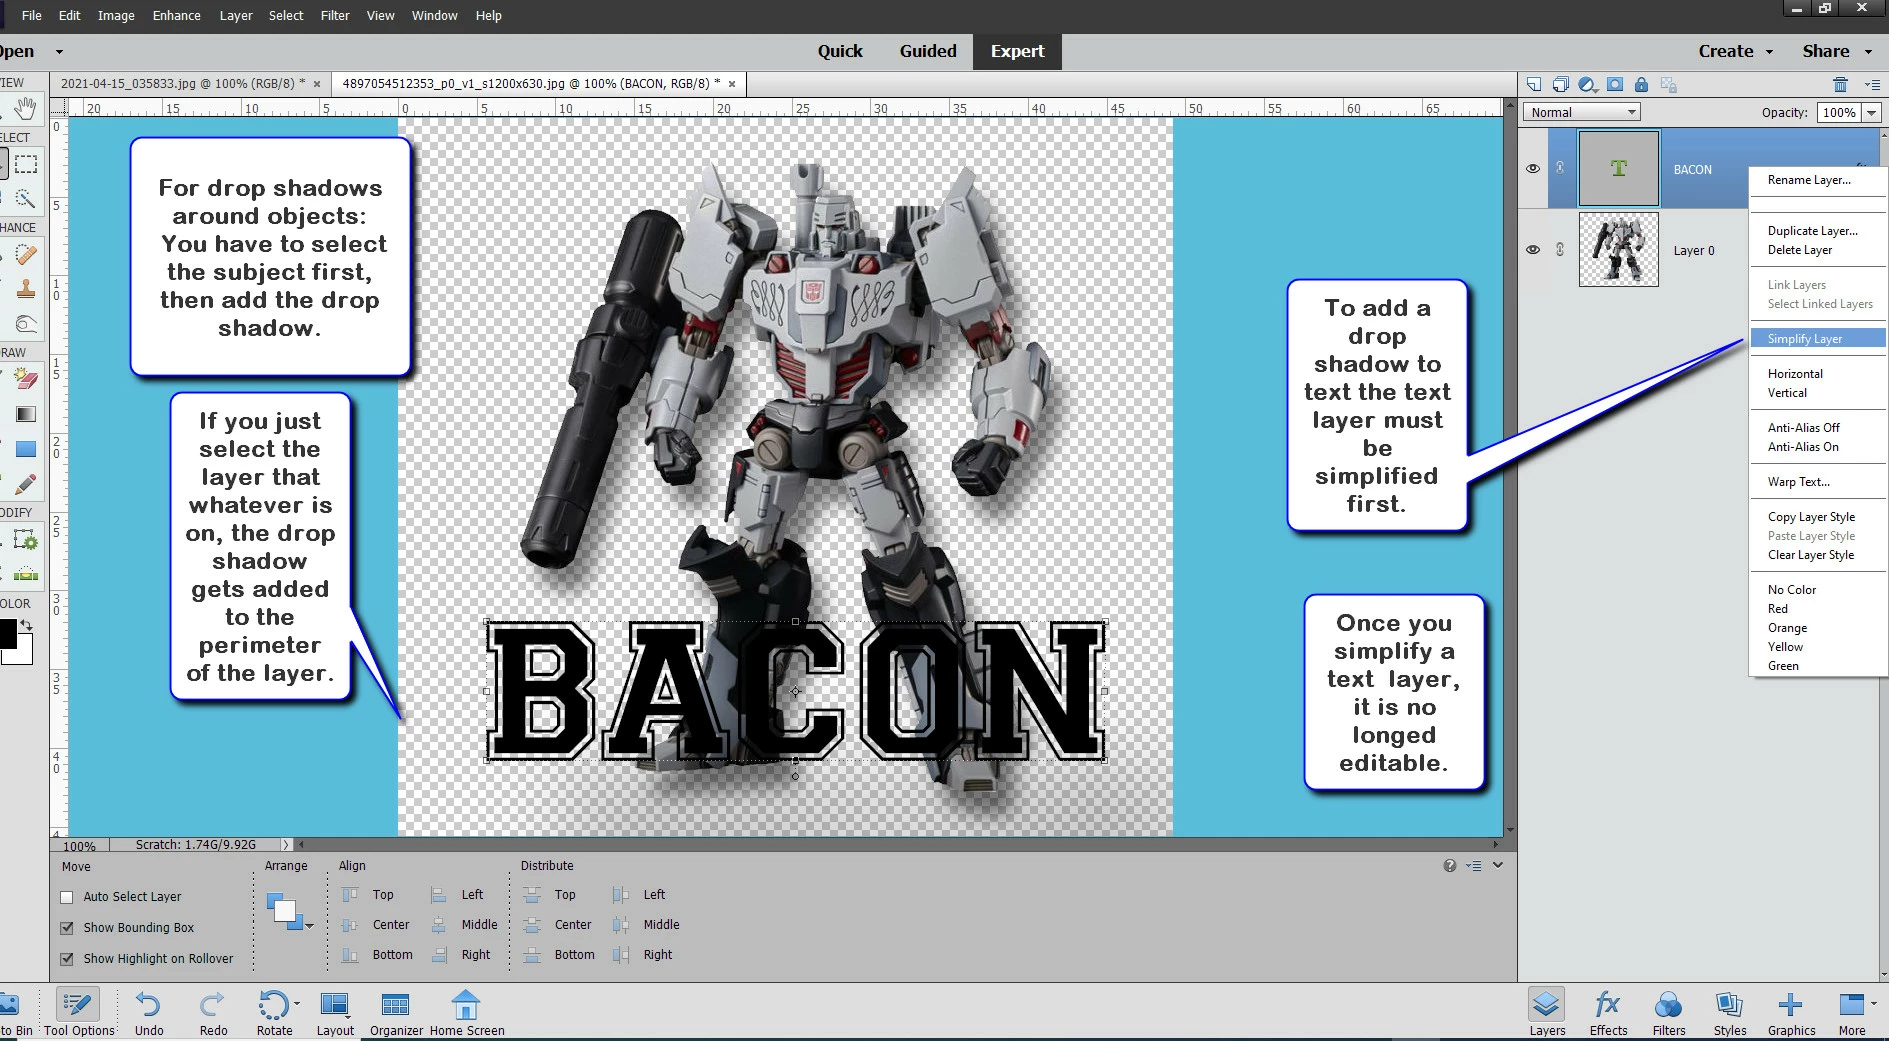Launch the Organizer
This screenshot has width=1889, height=1041.
396,1013
